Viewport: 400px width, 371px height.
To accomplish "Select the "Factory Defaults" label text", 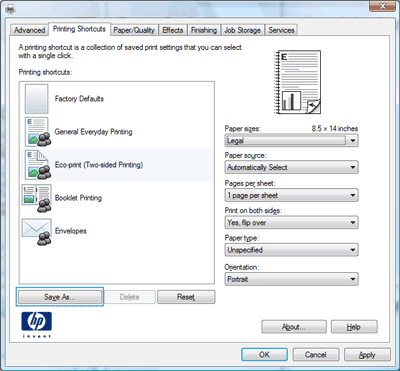I will click(79, 99).
